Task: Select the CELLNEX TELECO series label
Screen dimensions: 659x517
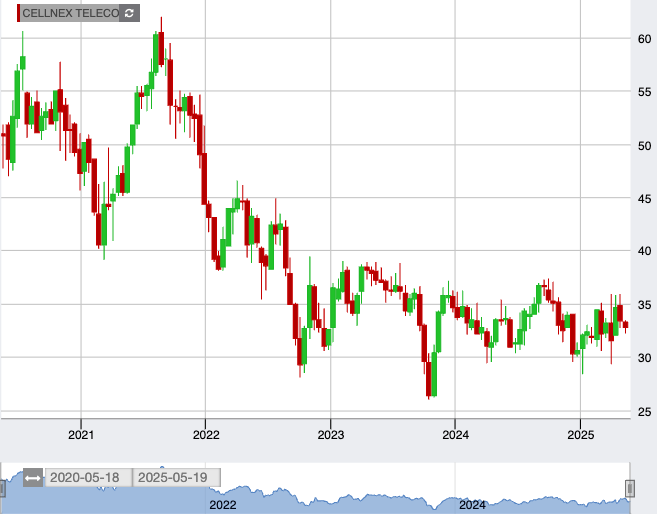Action: 71,13
